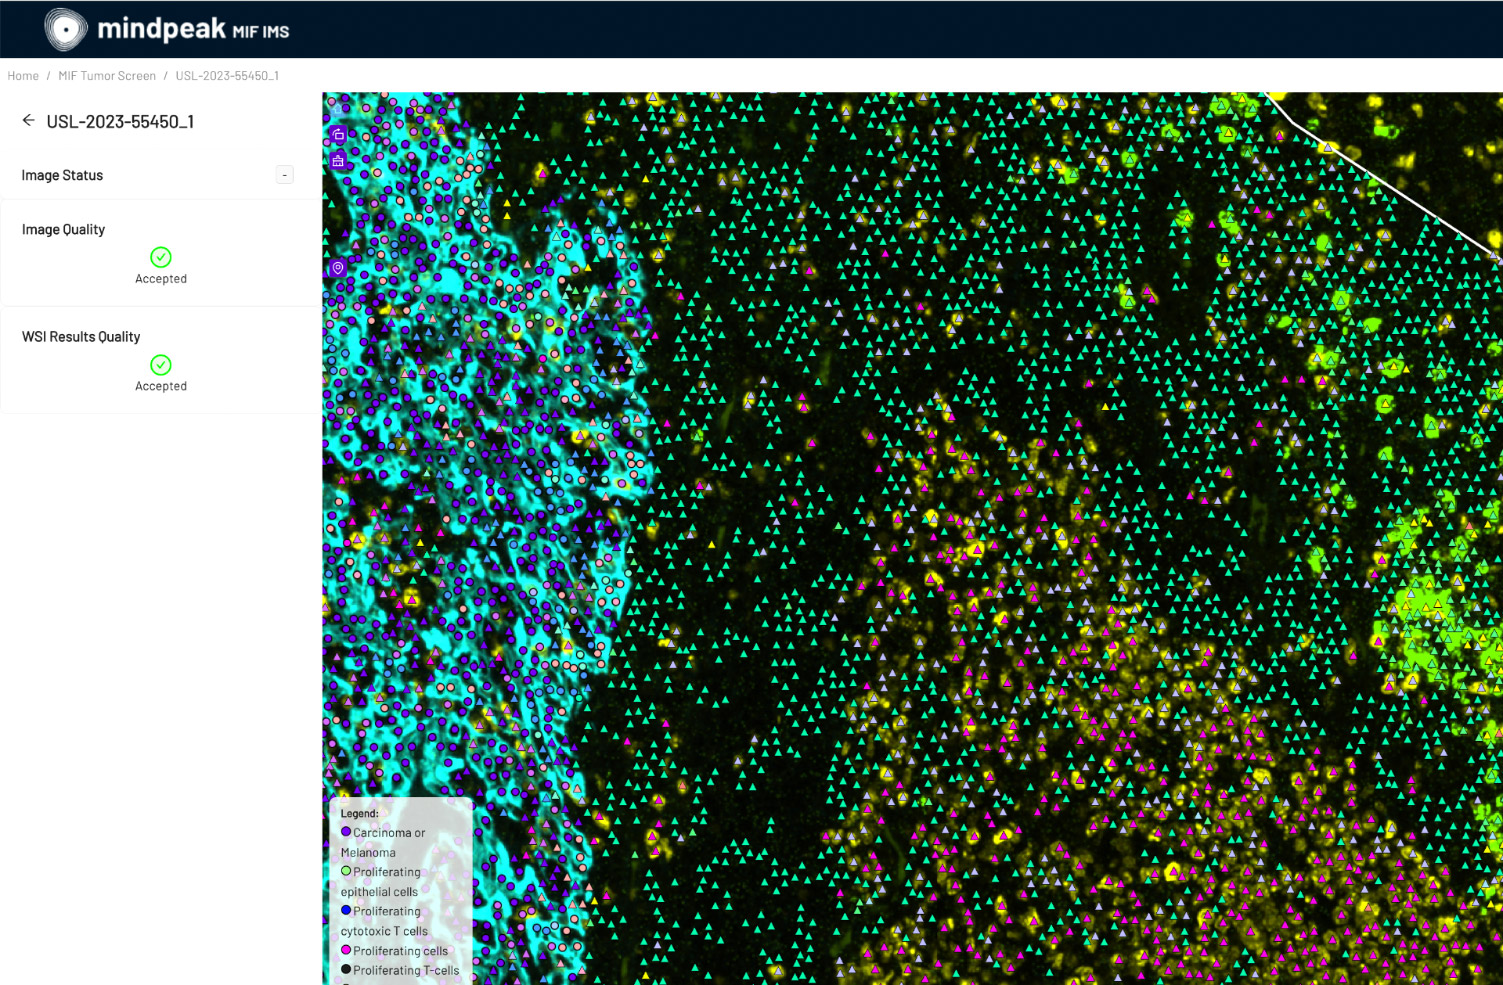Go back using the left arrow
The image size is (1503, 985).
[x=28, y=121]
